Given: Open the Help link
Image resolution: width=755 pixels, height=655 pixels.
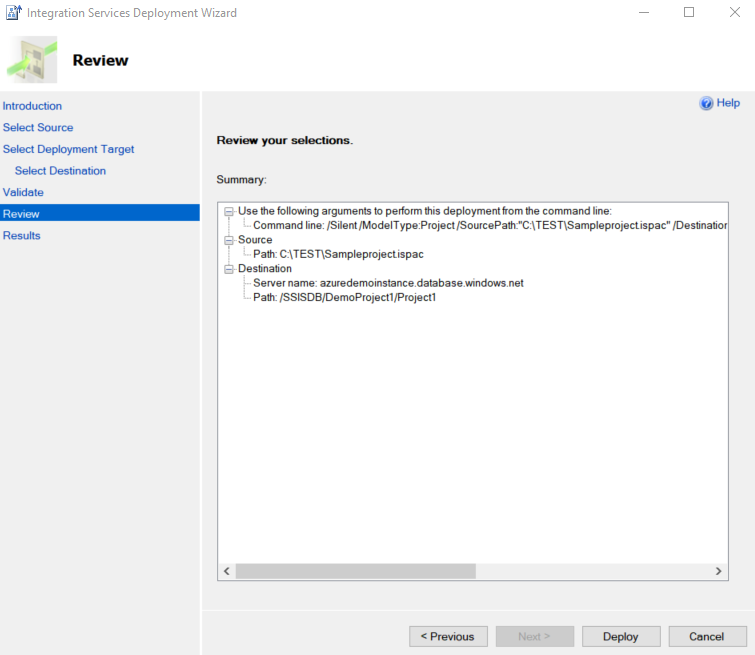Looking at the screenshot, I should (728, 103).
